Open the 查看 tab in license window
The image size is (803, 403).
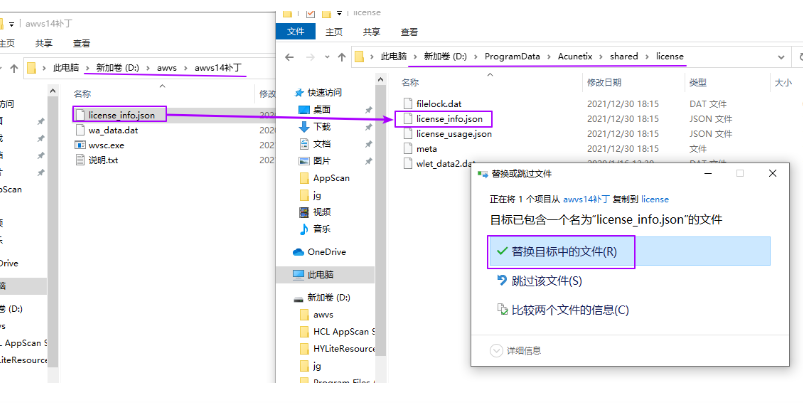pyautogui.click(x=409, y=32)
